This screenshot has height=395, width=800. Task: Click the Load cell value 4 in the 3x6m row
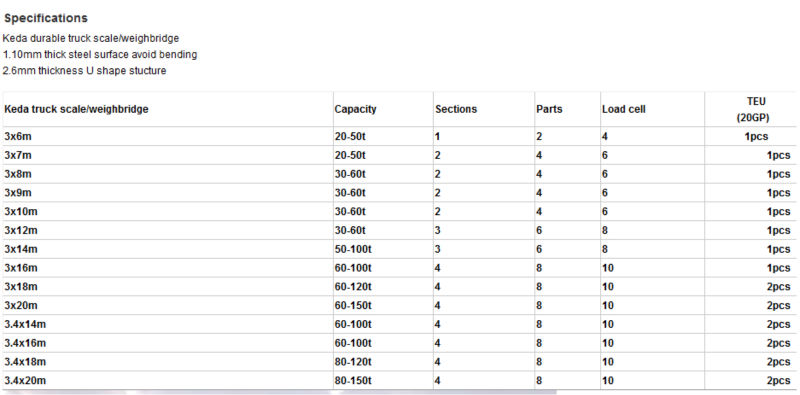click(x=605, y=136)
